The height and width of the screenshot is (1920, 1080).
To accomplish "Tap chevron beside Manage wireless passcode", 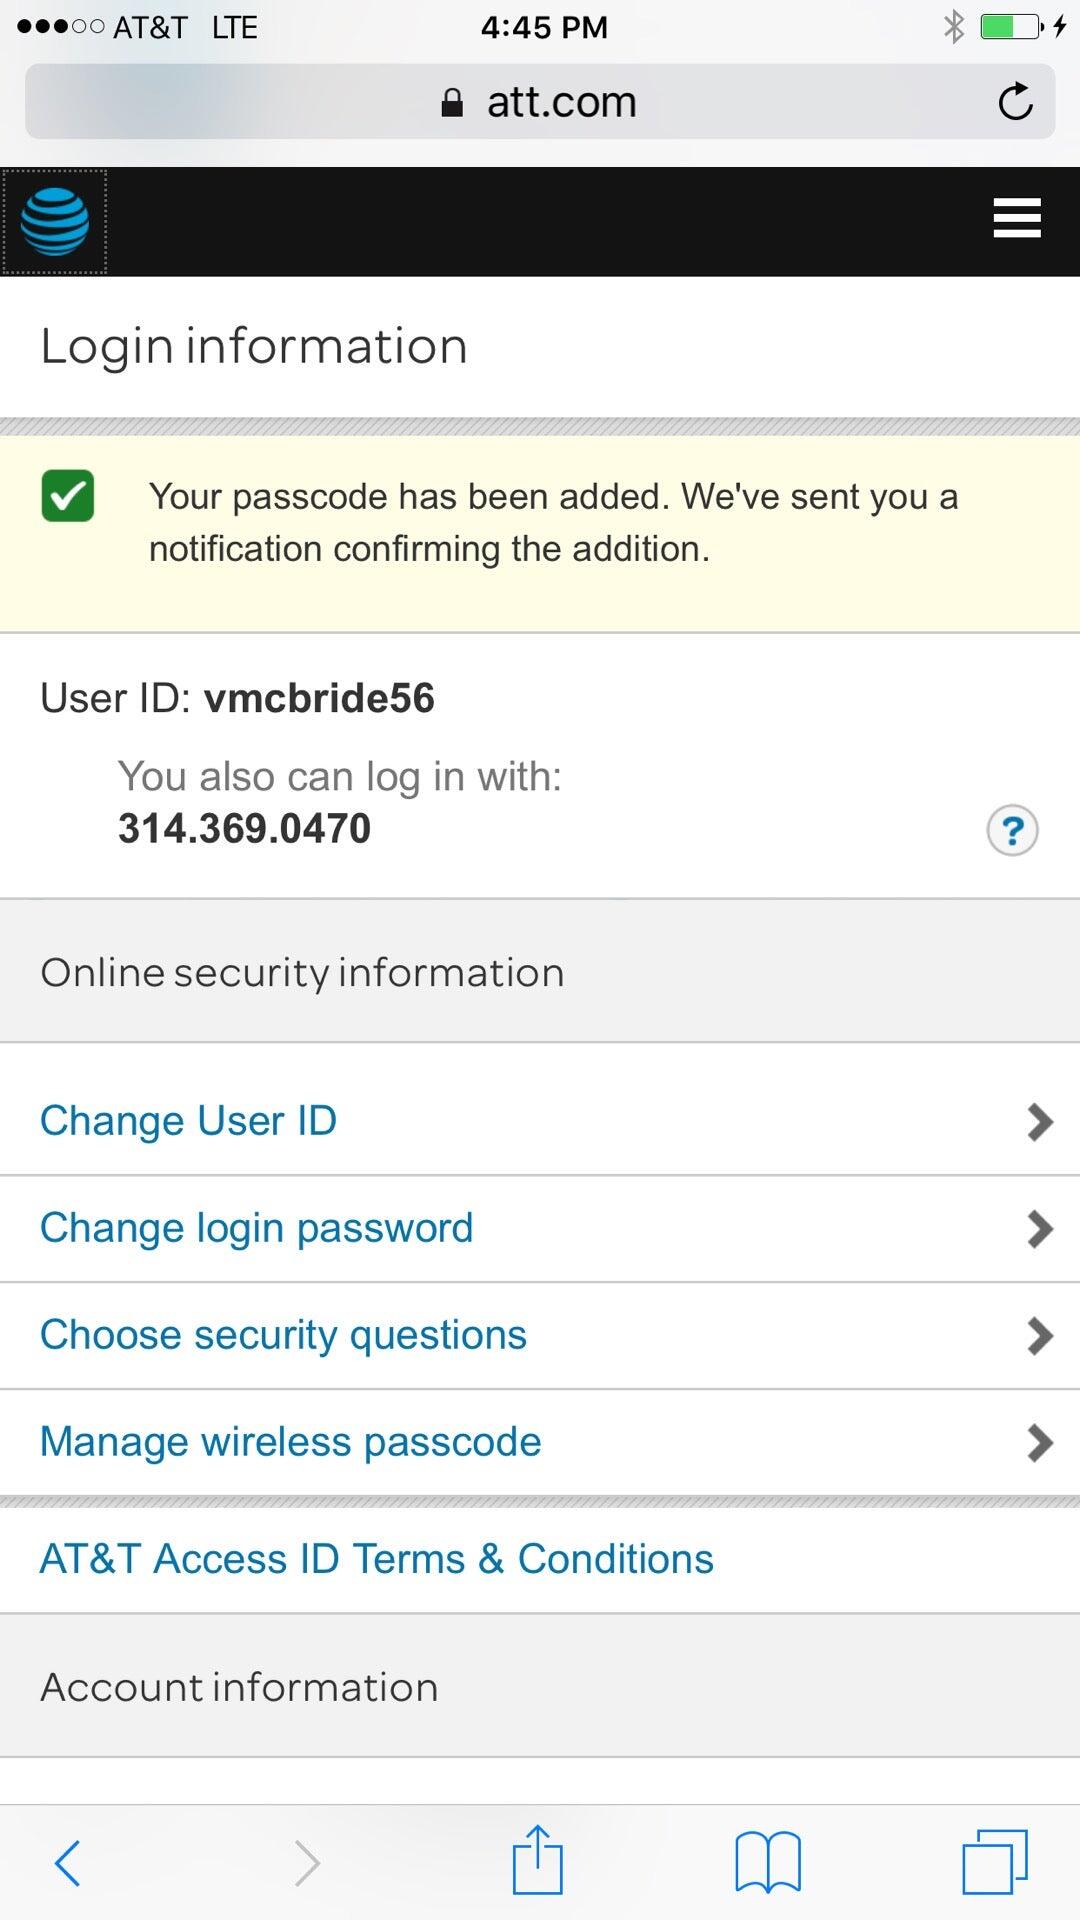I will [x=1040, y=1443].
